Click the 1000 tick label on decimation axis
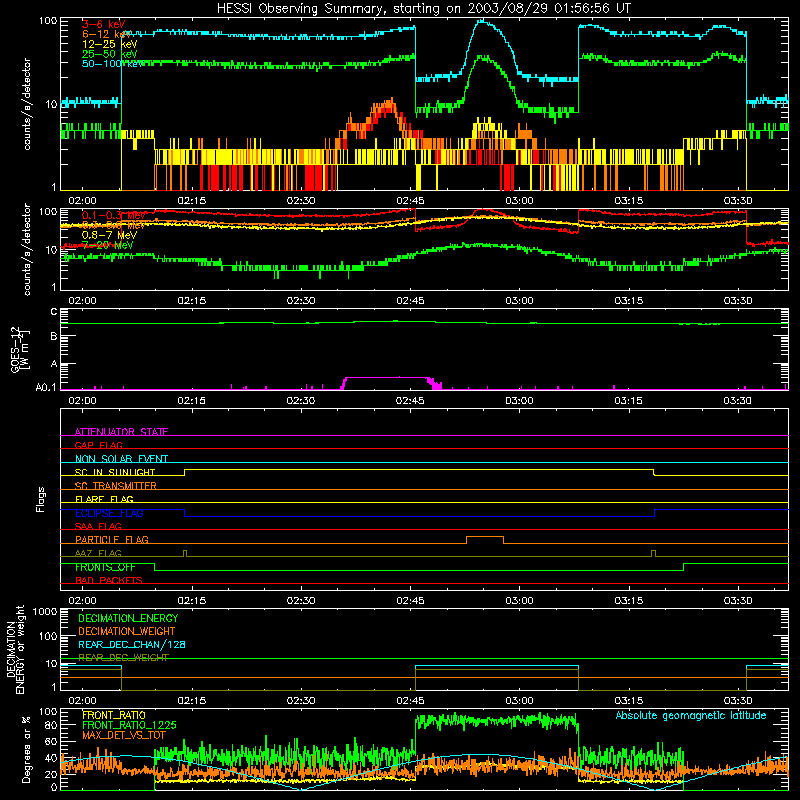This screenshot has height=800, width=800. coord(45,611)
